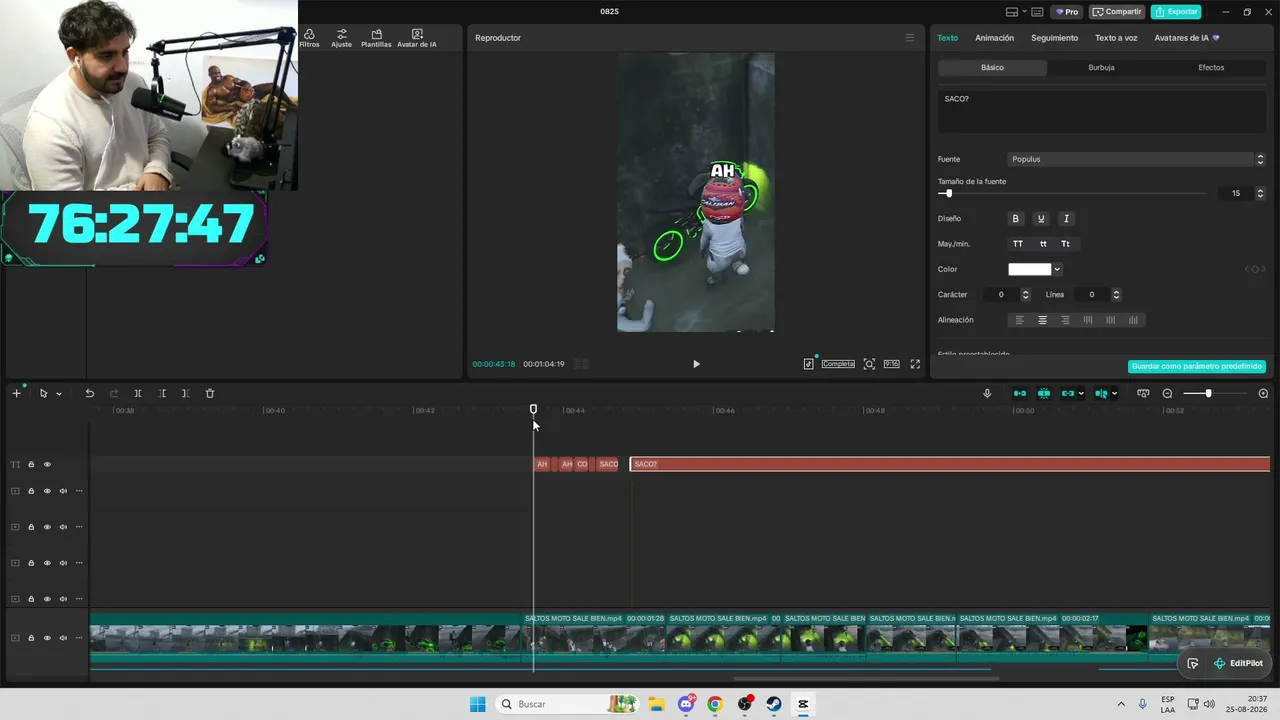The height and width of the screenshot is (720, 1280).
Task: Add a keyframe for text color
Action: pos(1255,269)
